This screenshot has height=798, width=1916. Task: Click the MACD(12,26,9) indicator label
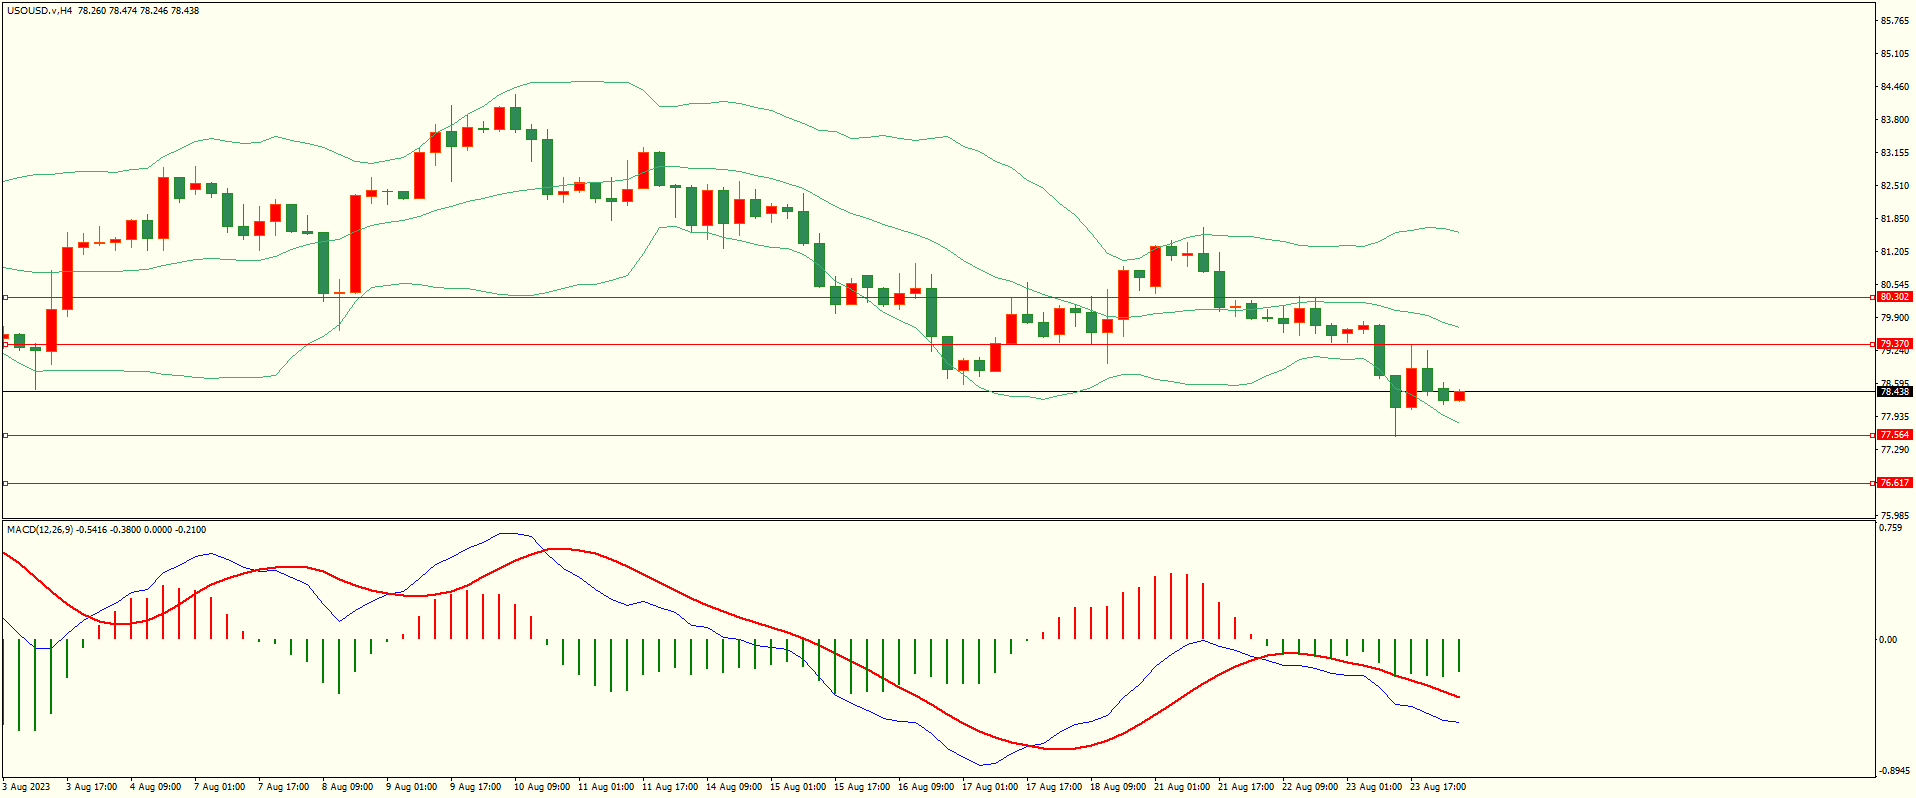coord(40,529)
